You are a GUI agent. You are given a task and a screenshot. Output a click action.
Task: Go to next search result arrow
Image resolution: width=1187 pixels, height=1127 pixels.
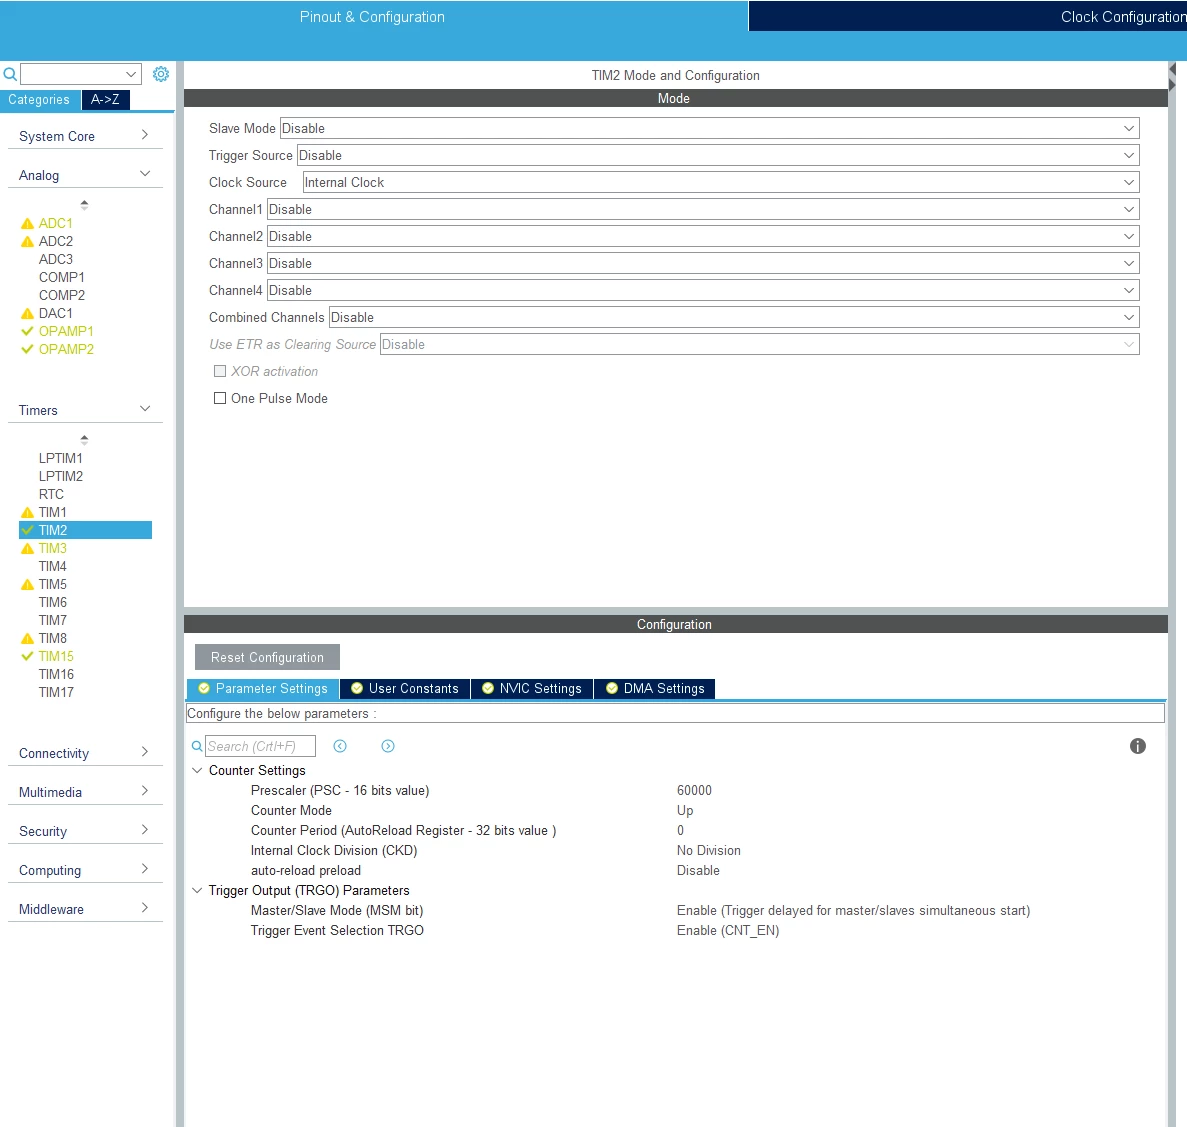tap(388, 746)
